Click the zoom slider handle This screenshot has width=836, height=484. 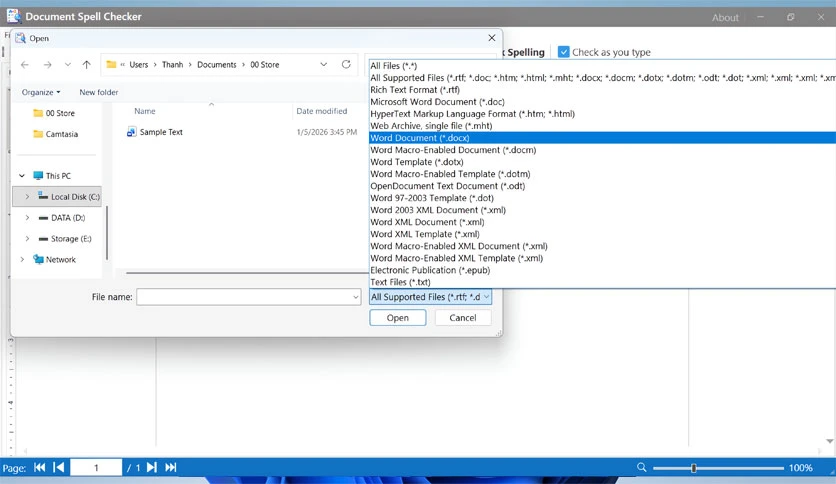pos(694,468)
